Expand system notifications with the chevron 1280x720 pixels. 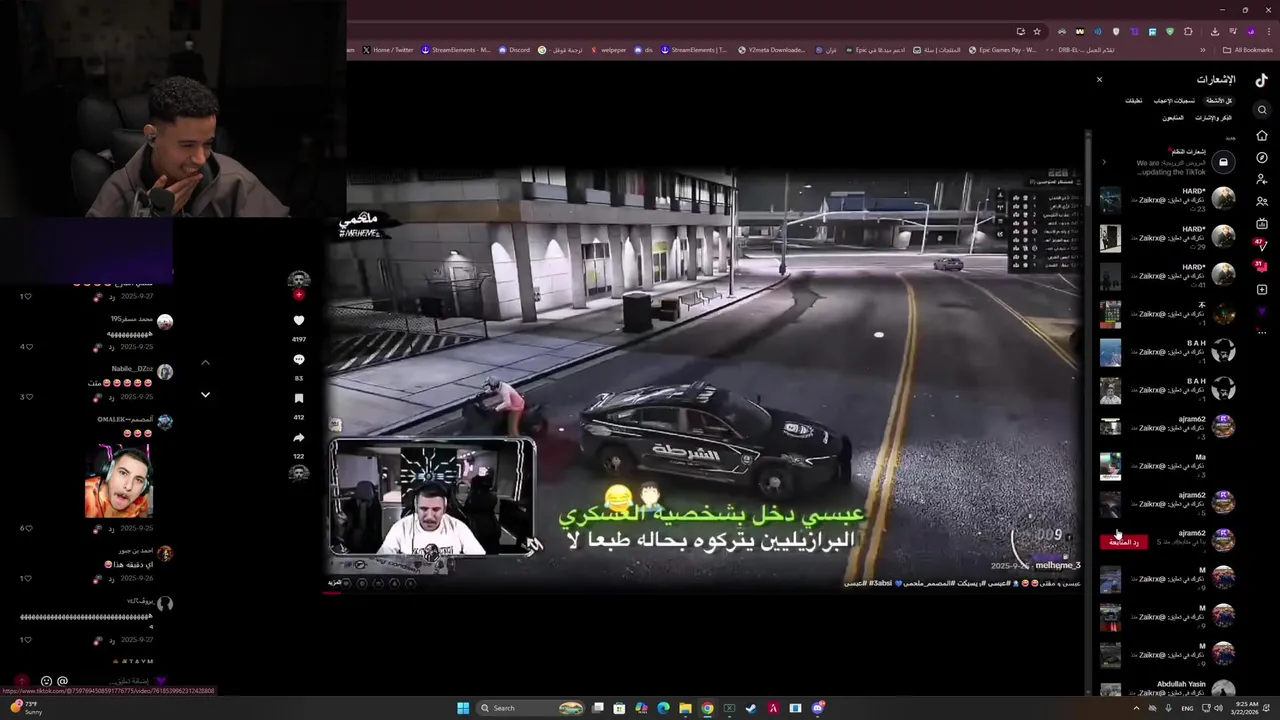(1104, 162)
